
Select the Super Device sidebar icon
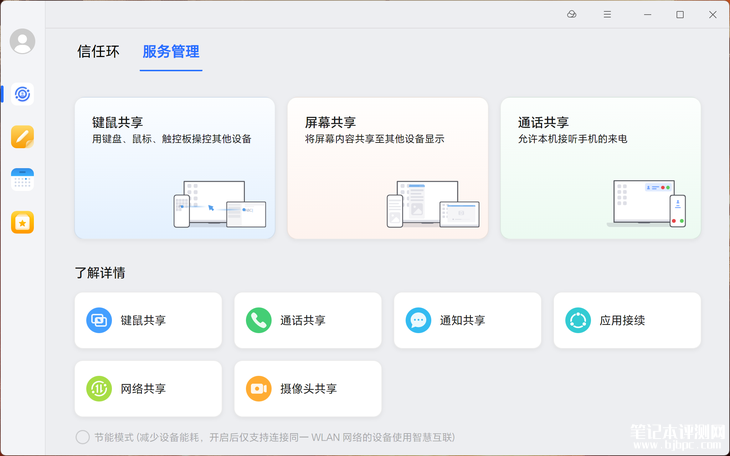[22, 94]
